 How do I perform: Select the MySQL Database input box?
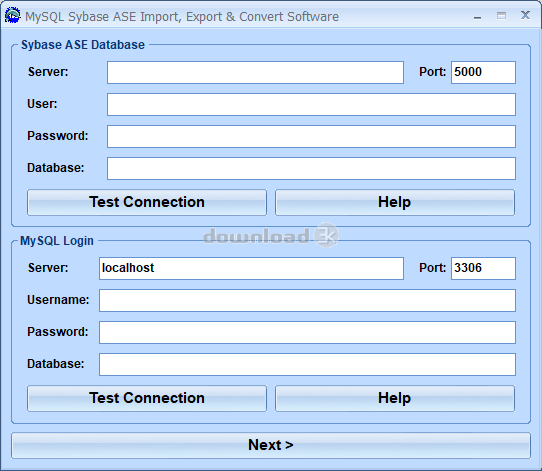[307, 364]
